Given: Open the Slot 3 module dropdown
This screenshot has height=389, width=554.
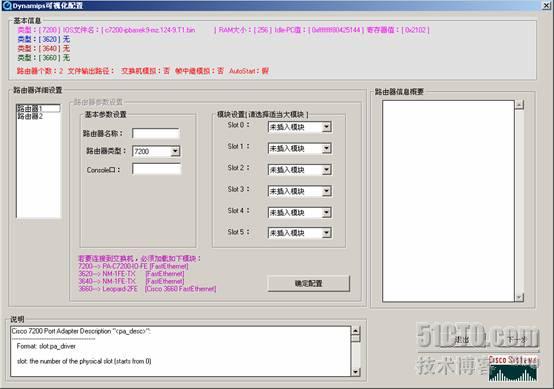Looking at the screenshot, I should pyautogui.click(x=299, y=191).
